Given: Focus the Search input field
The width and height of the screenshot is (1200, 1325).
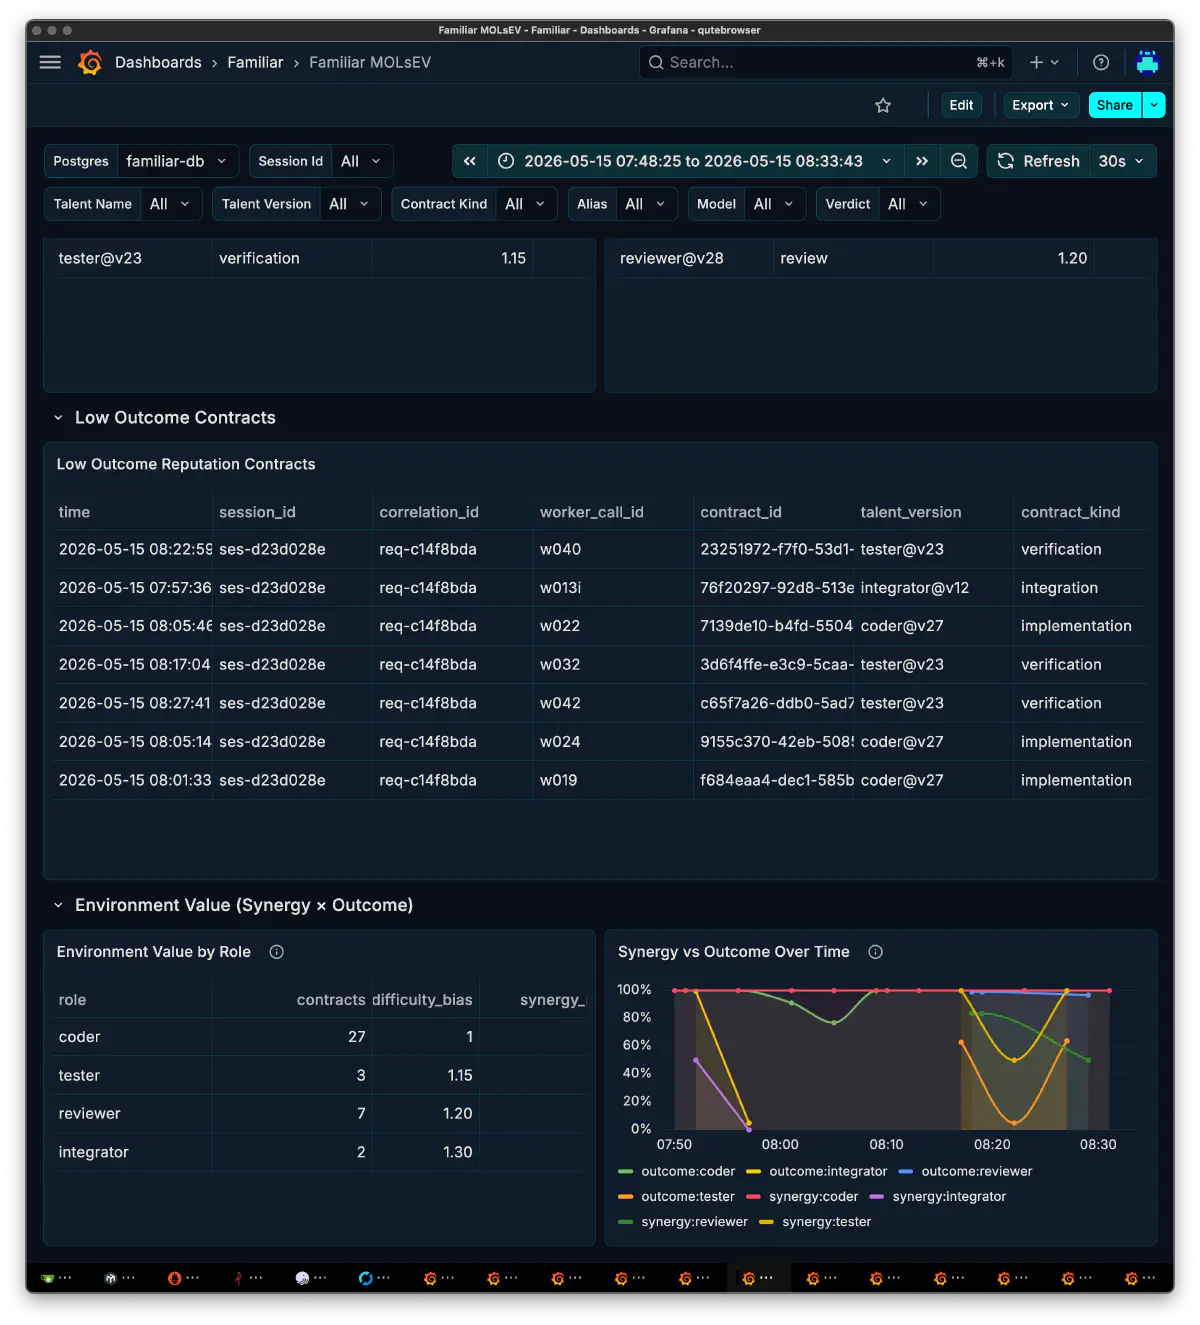Looking at the screenshot, I should [x=825, y=62].
